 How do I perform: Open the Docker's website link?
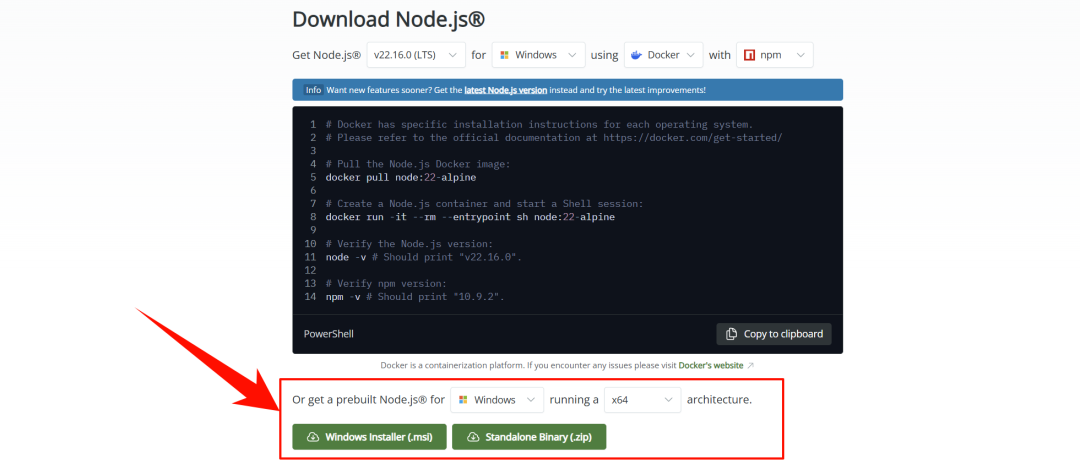click(x=711, y=366)
